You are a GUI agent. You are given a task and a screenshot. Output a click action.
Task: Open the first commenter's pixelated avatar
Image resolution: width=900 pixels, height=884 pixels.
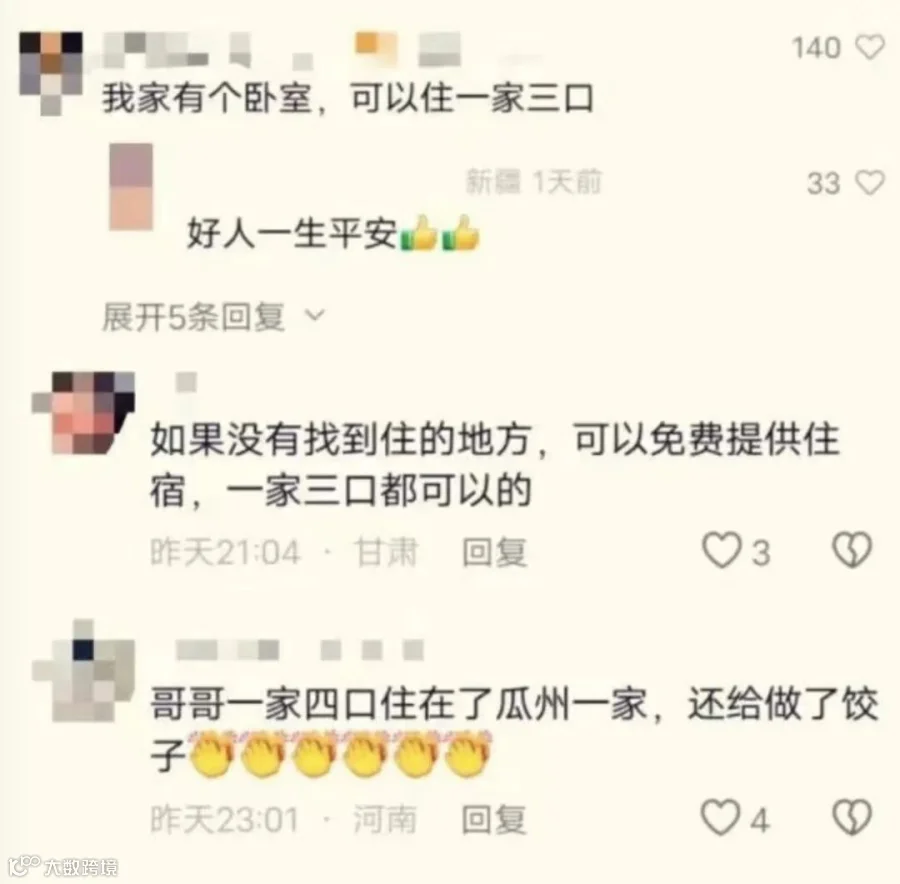[x=51, y=73]
